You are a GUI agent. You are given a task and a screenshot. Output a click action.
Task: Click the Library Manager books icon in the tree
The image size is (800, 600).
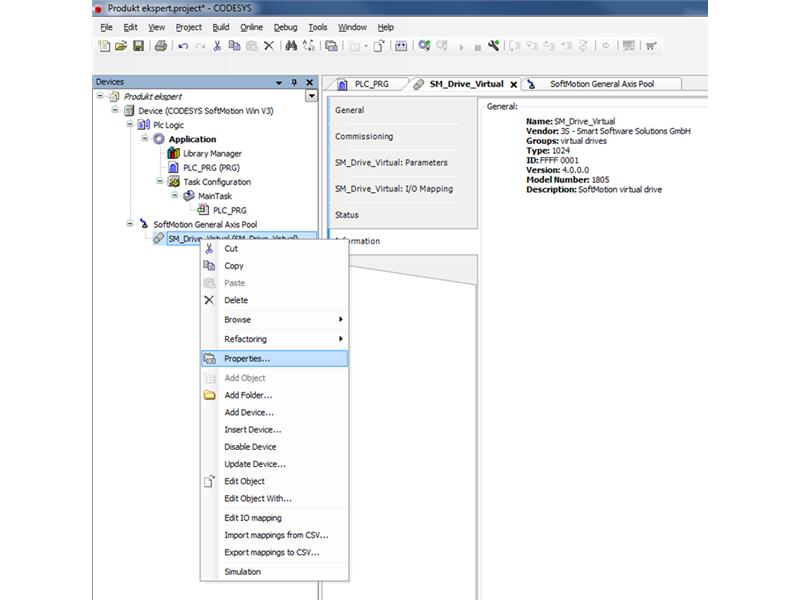174,153
